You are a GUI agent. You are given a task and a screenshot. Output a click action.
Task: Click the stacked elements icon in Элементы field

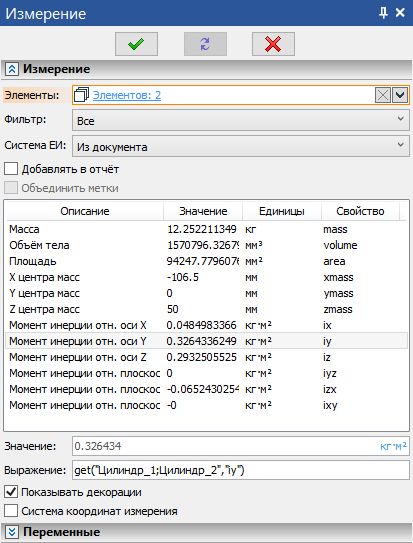81,95
